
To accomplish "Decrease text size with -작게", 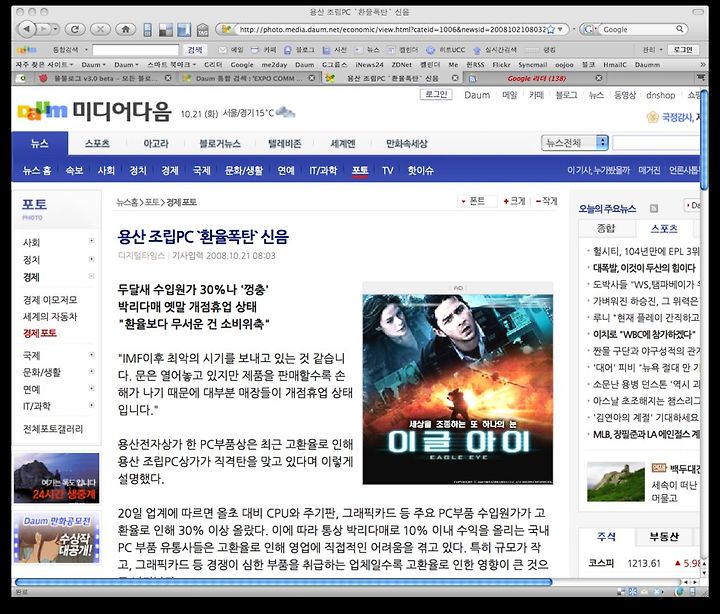I will [x=546, y=201].
